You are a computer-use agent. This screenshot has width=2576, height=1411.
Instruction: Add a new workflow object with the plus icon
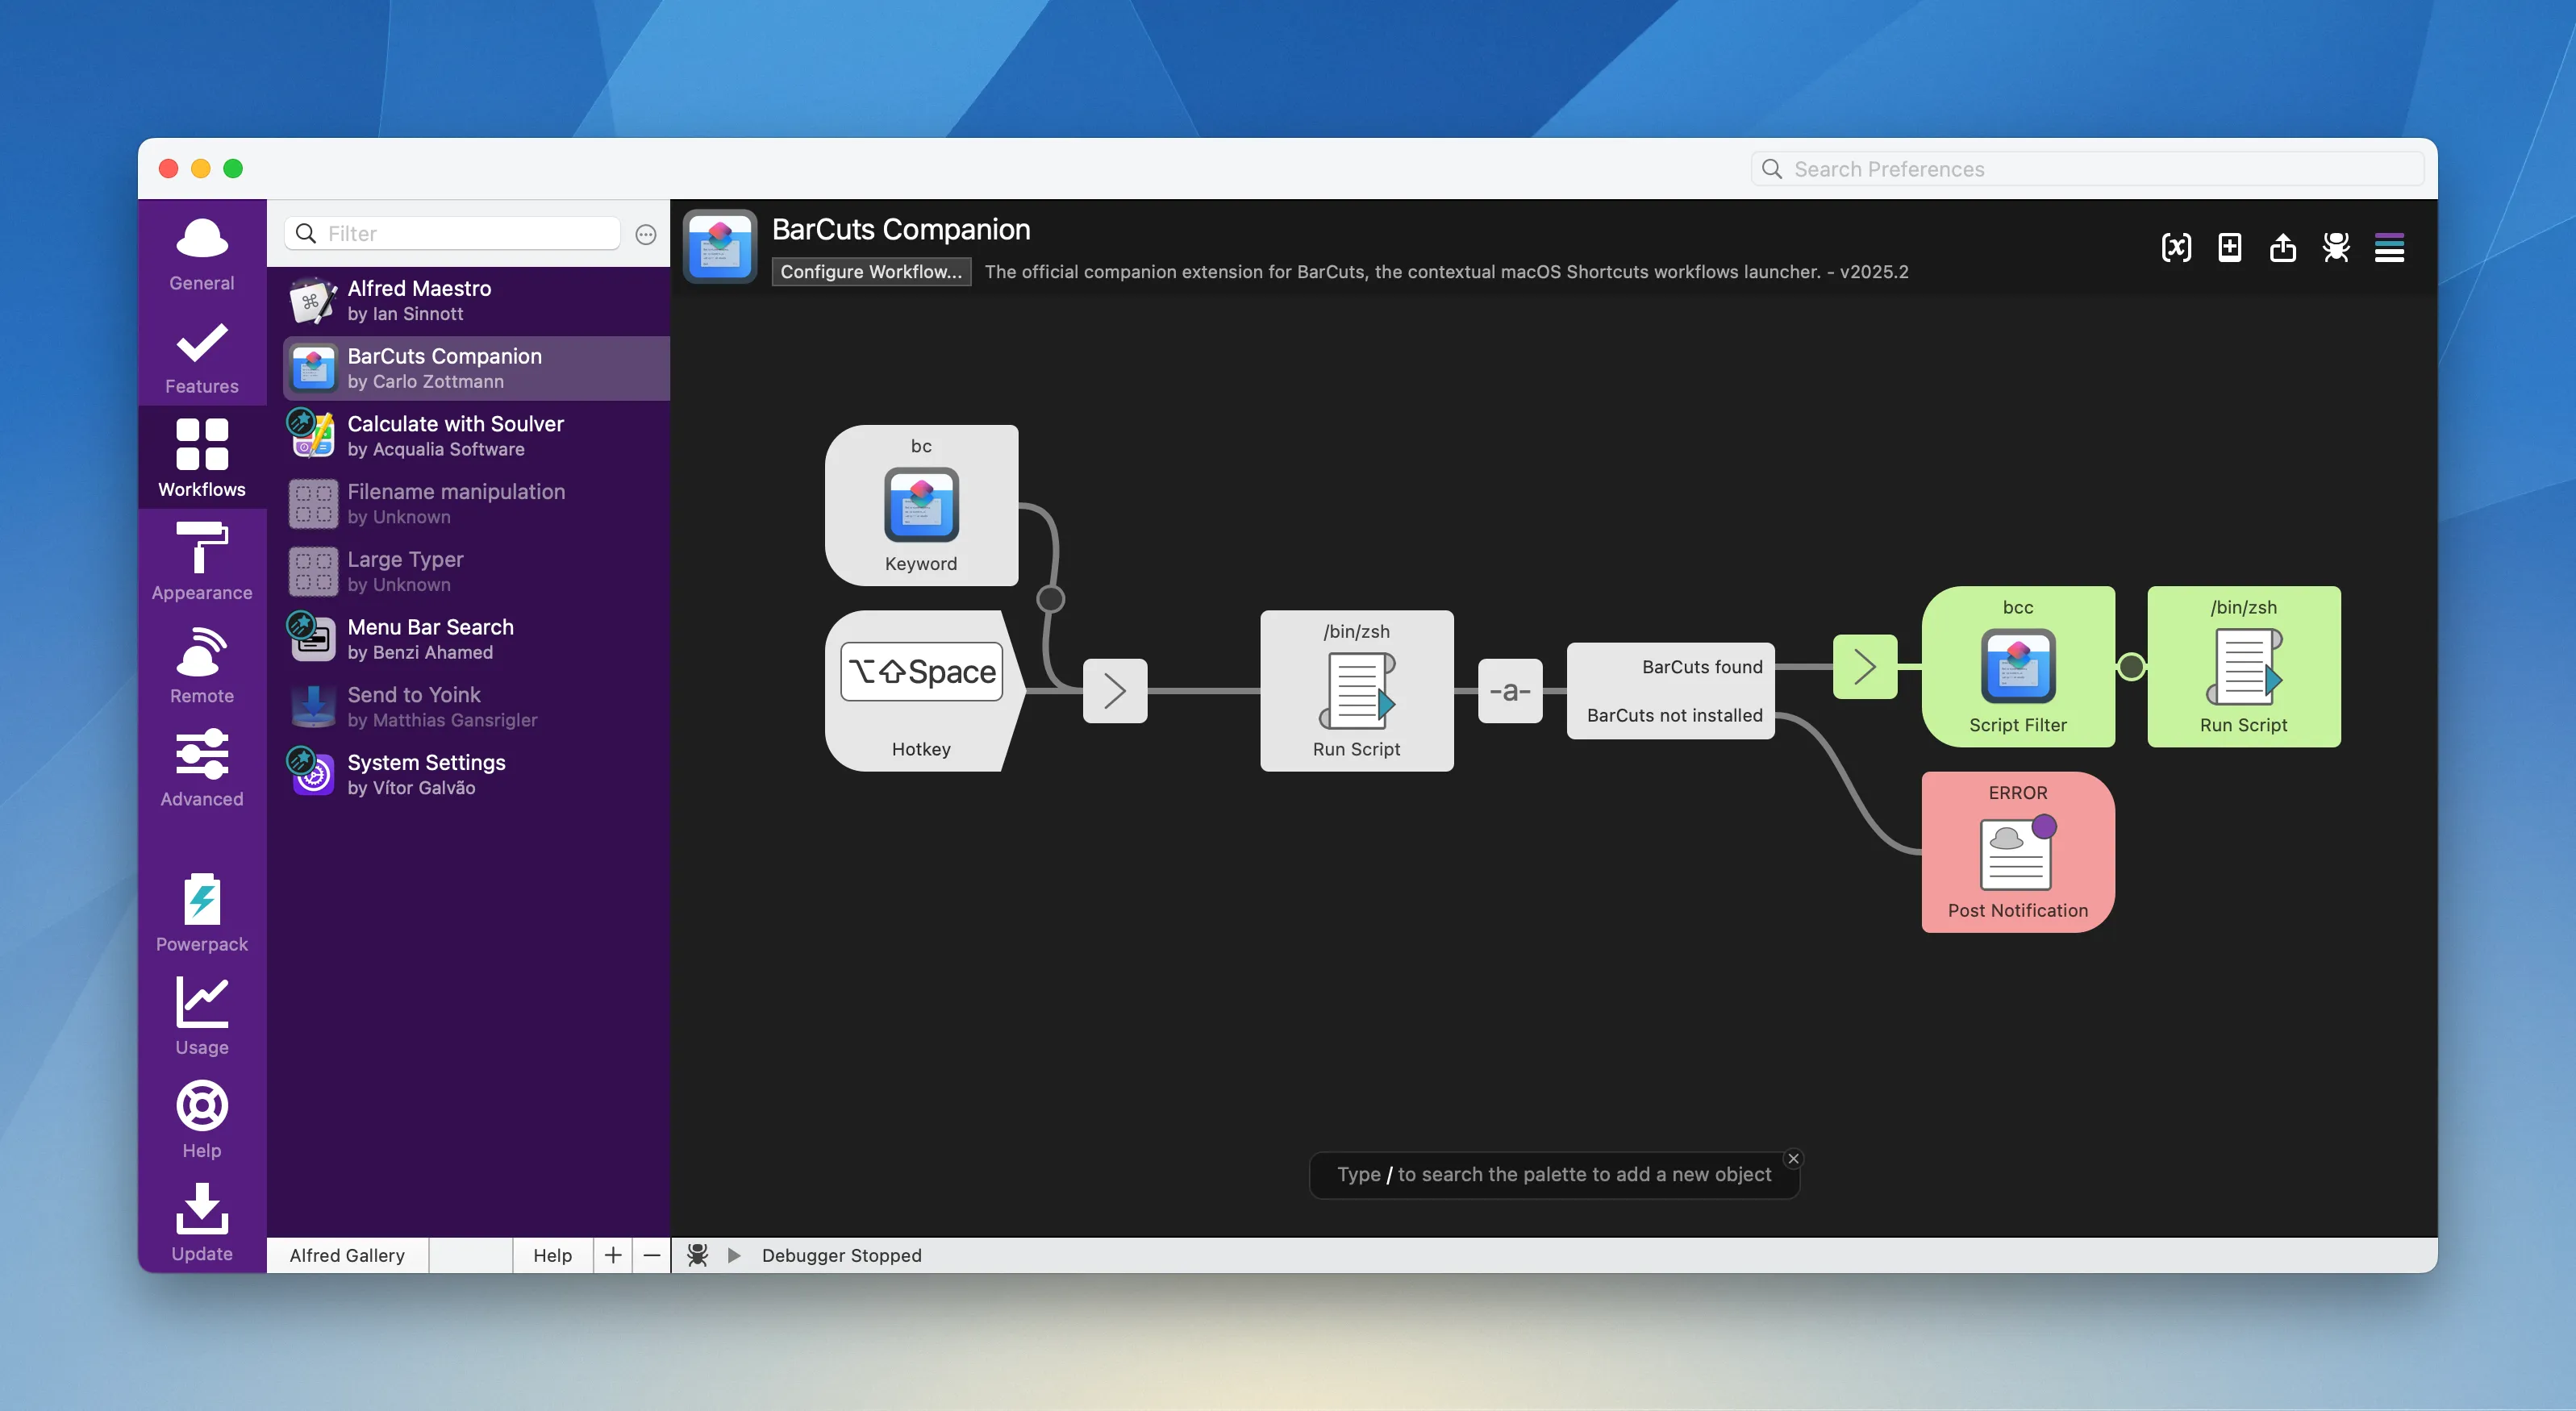point(2229,247)
